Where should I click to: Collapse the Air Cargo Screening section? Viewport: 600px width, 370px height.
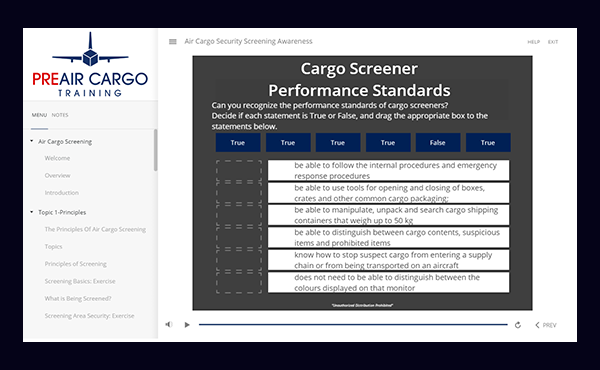32,141
